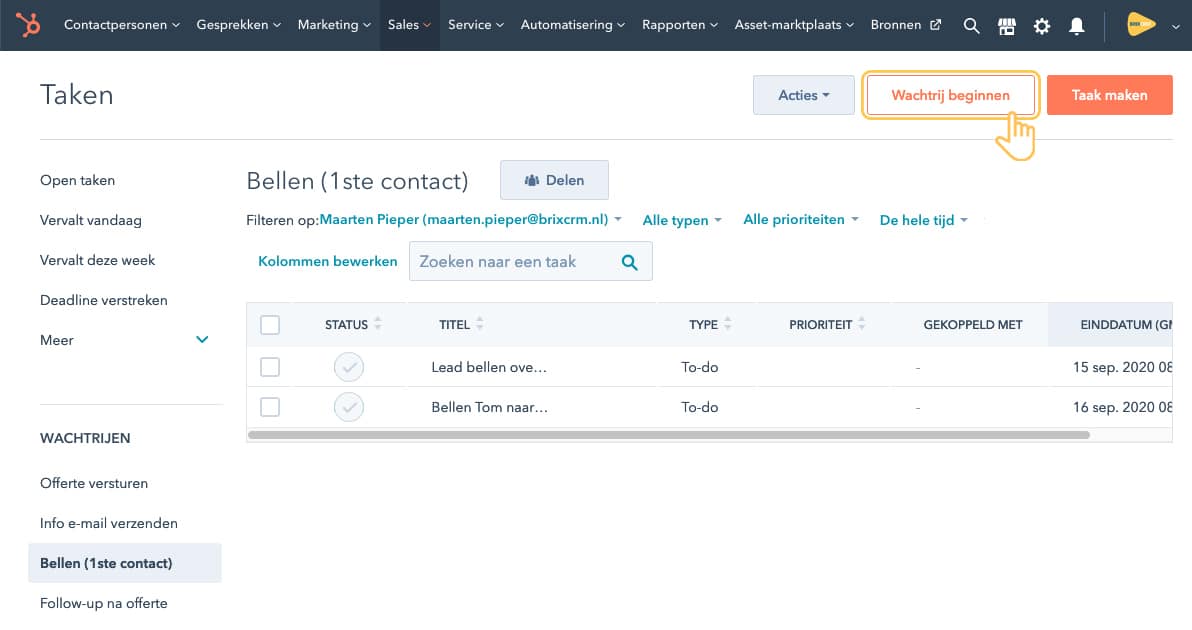Open the Acties dropdown
The height and width of the screenshot is (630, 1192).
click(804, 95)
